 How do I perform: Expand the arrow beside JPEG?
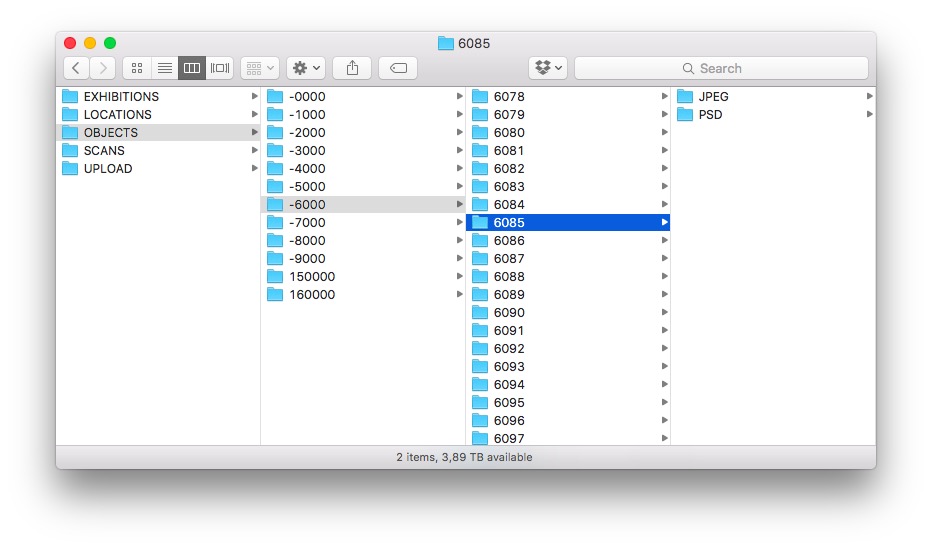point(870,96)
